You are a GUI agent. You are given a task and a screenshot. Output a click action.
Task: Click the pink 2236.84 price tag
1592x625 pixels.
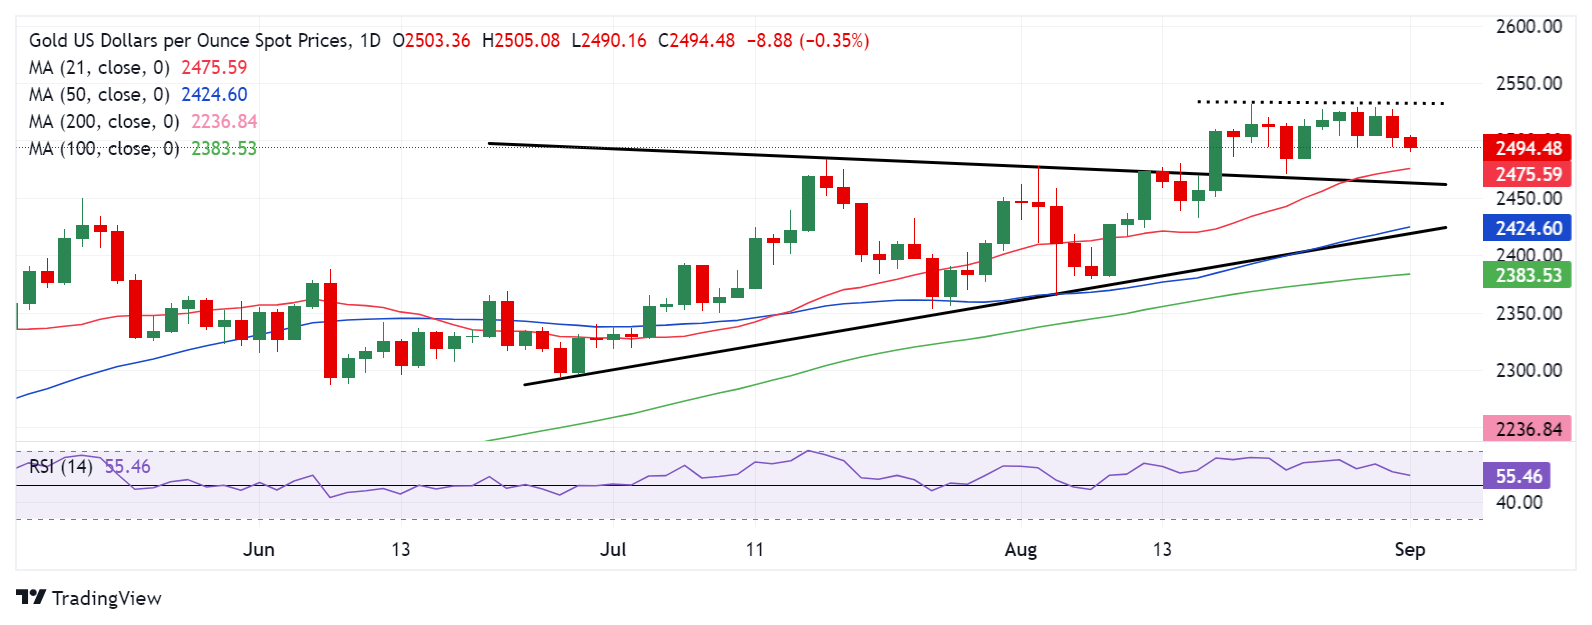point(1527,429)
